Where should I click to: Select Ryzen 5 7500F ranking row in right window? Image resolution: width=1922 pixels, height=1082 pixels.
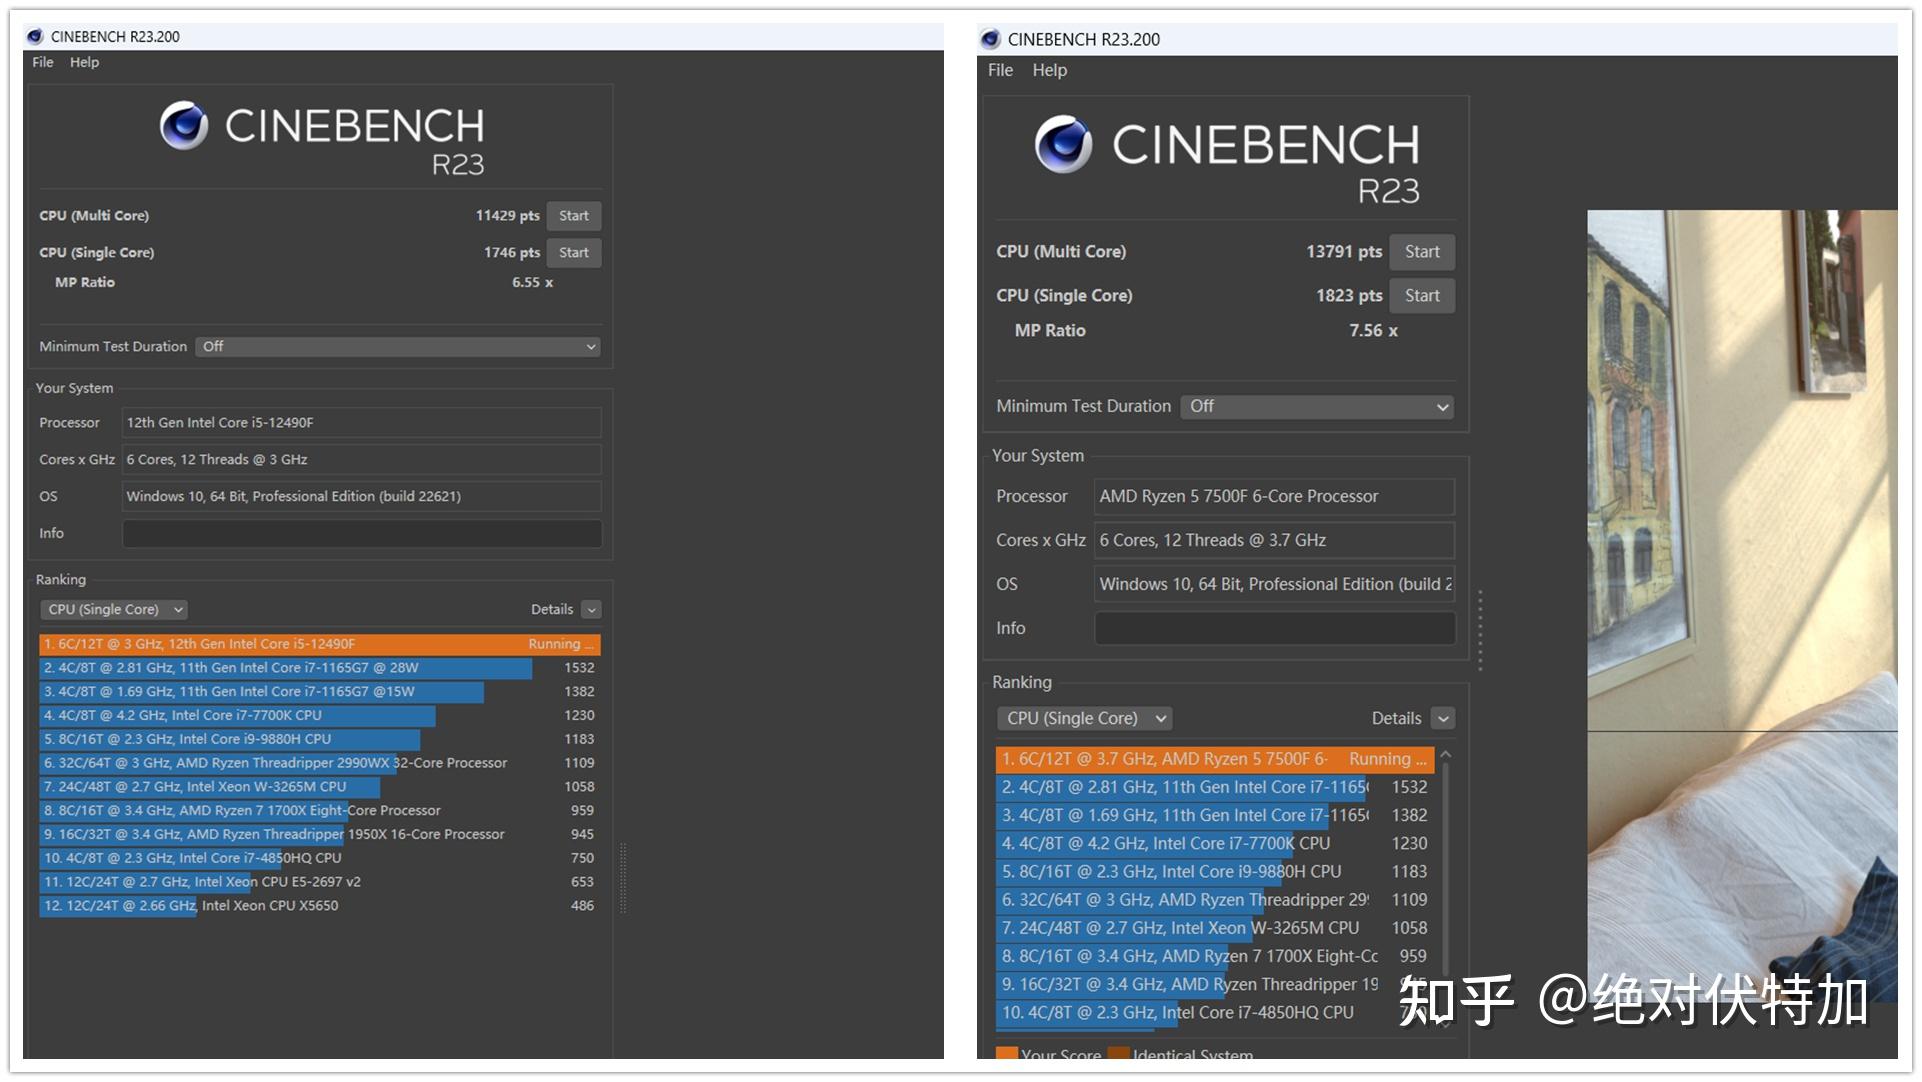tap(1215, 759)
